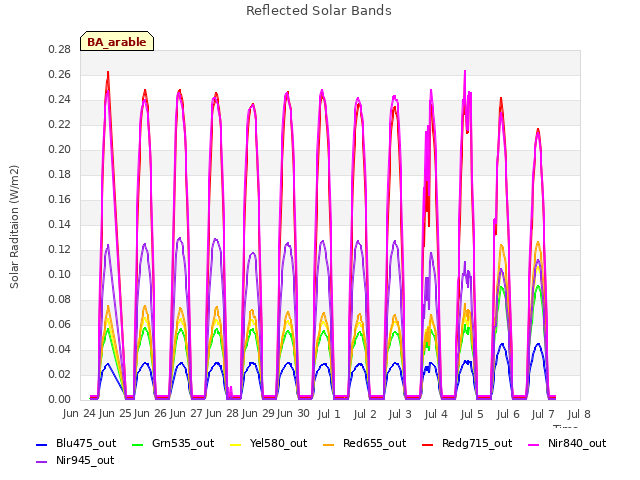Click the Nir945_out legend label

pos(85,460)
